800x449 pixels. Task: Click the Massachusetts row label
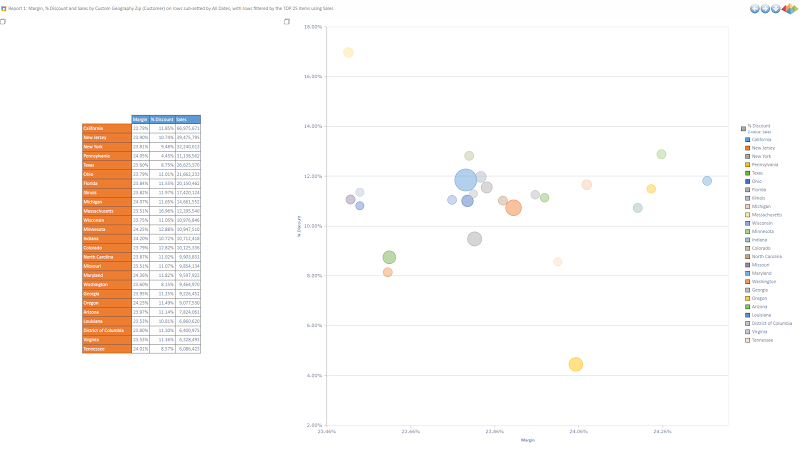click(x=98, y=211)
